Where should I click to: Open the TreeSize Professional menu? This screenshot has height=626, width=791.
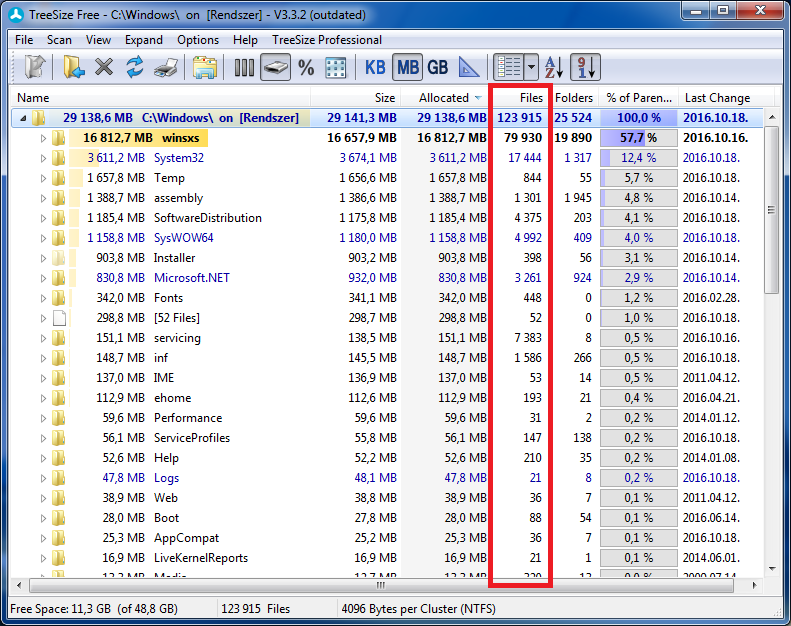pos(326,40)
